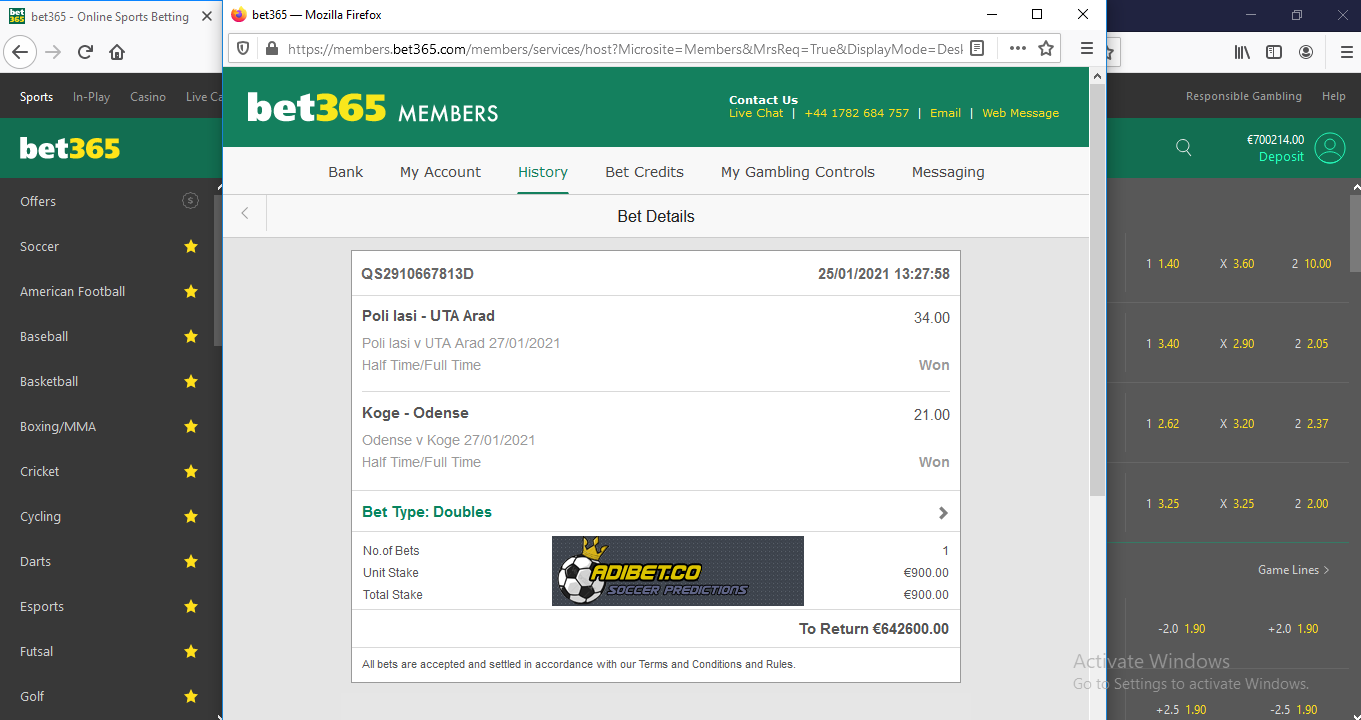
Task: Expand Game Lines chevron
Action: point(1327,570)
